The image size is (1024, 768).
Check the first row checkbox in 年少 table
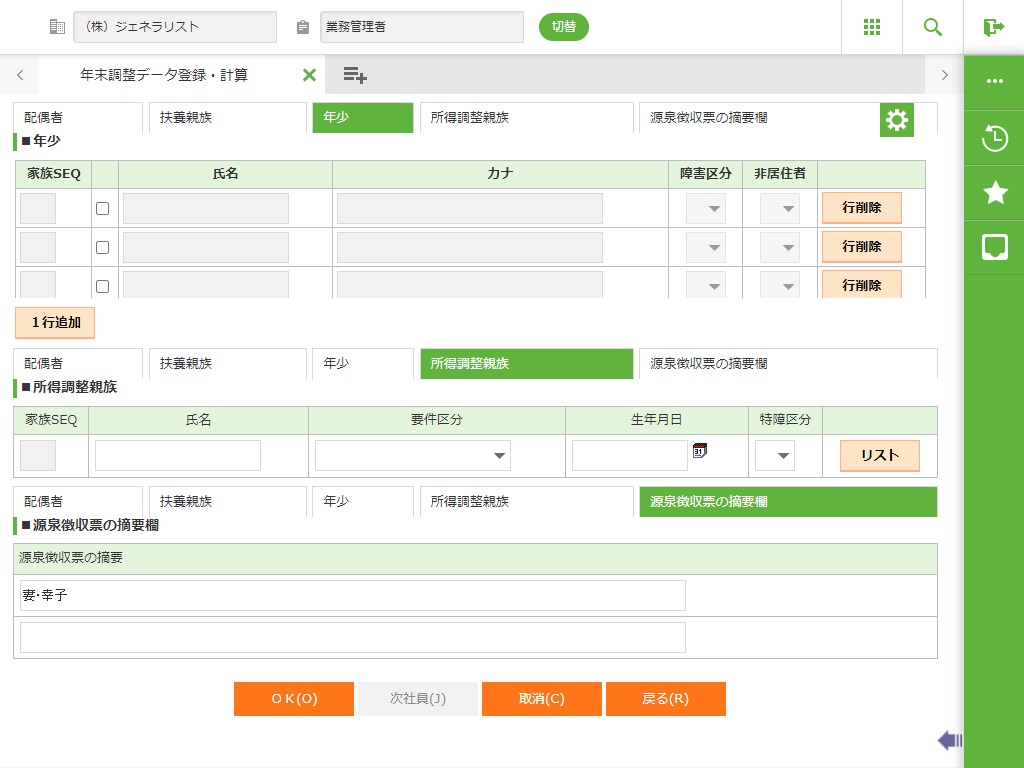point(102,208)
